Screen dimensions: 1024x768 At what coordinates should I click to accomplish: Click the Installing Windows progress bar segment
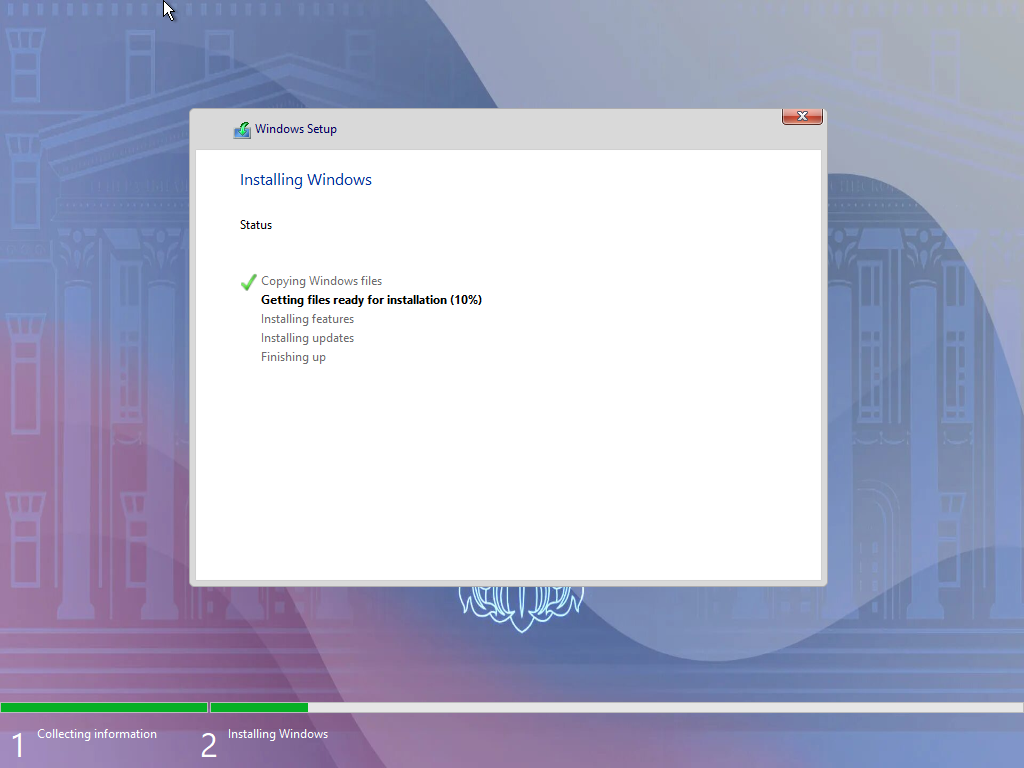616,707
